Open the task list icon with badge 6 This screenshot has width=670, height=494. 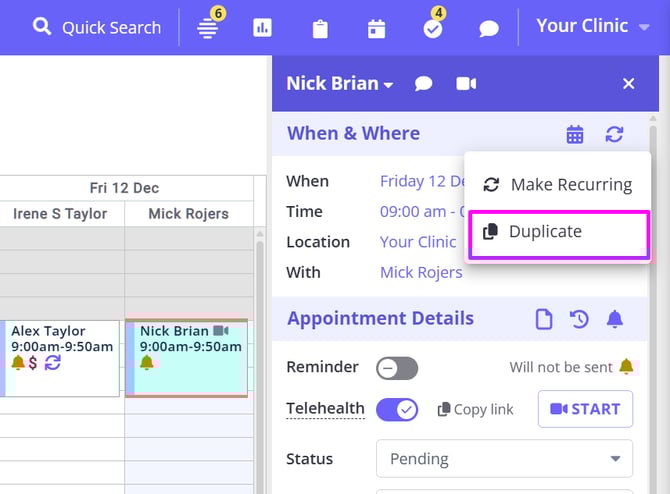[208, 28]
